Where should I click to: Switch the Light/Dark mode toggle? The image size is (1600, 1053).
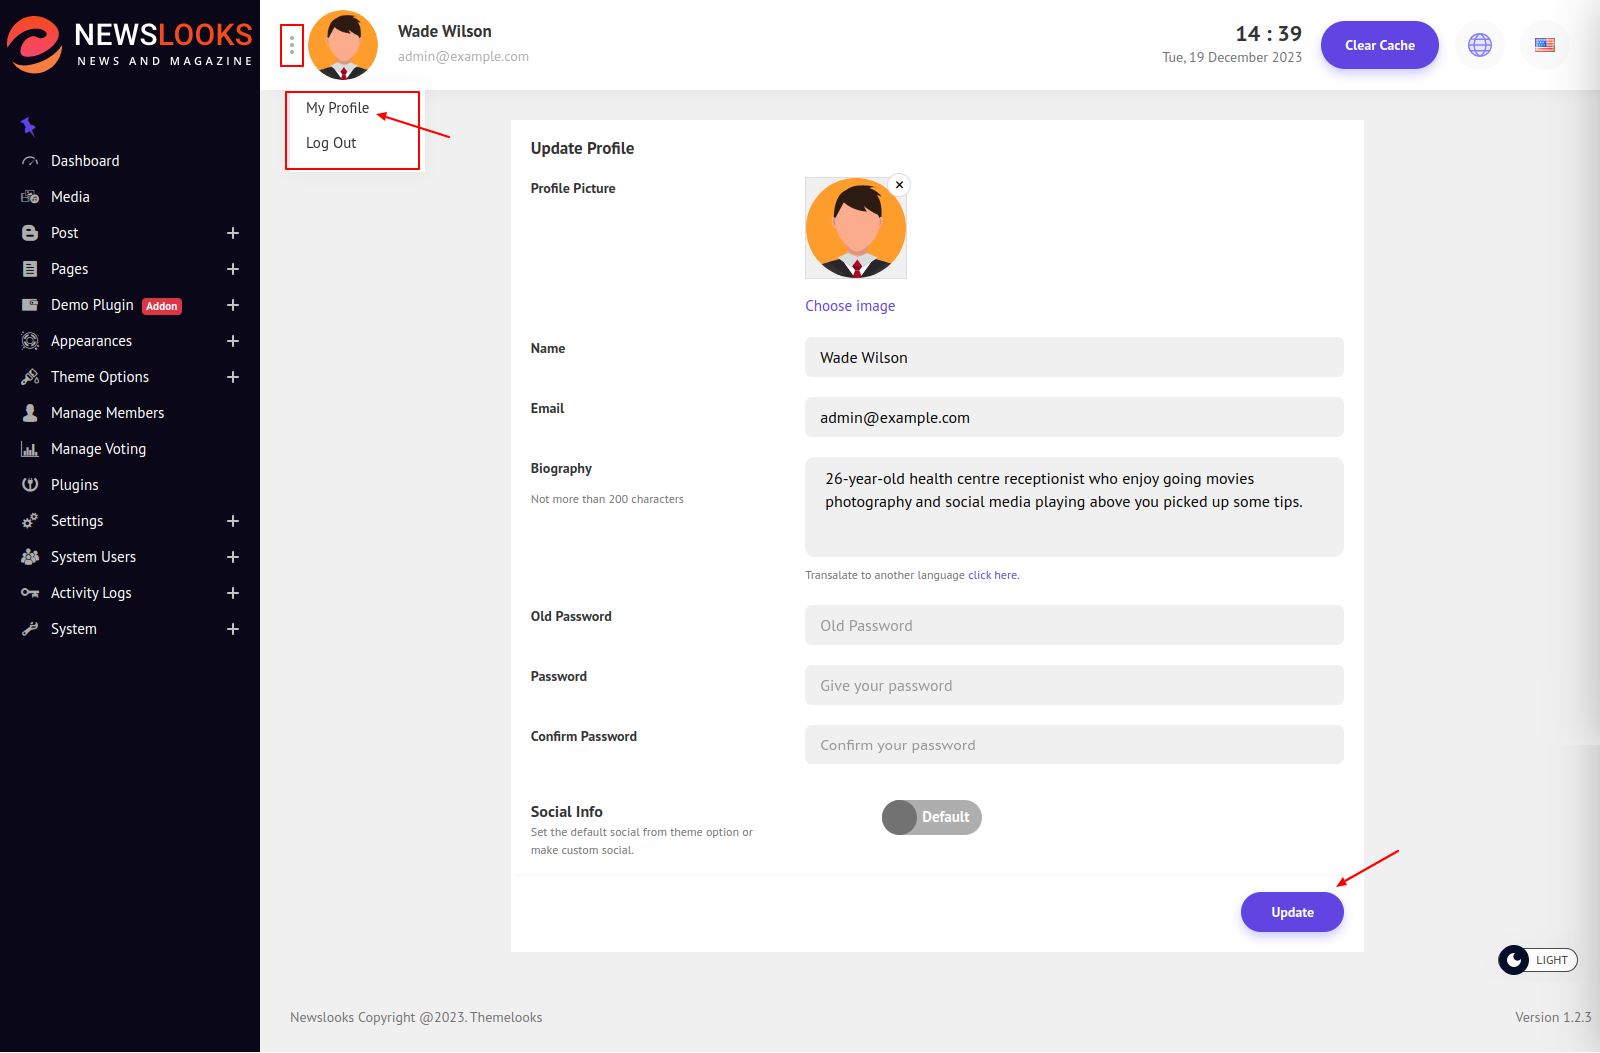(x=1537, y=960)
